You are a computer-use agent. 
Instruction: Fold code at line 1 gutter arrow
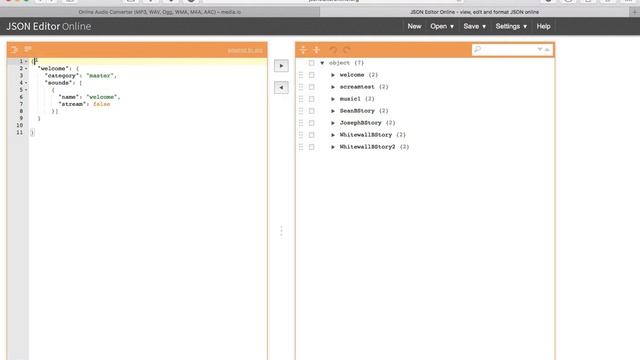[26, 61]
